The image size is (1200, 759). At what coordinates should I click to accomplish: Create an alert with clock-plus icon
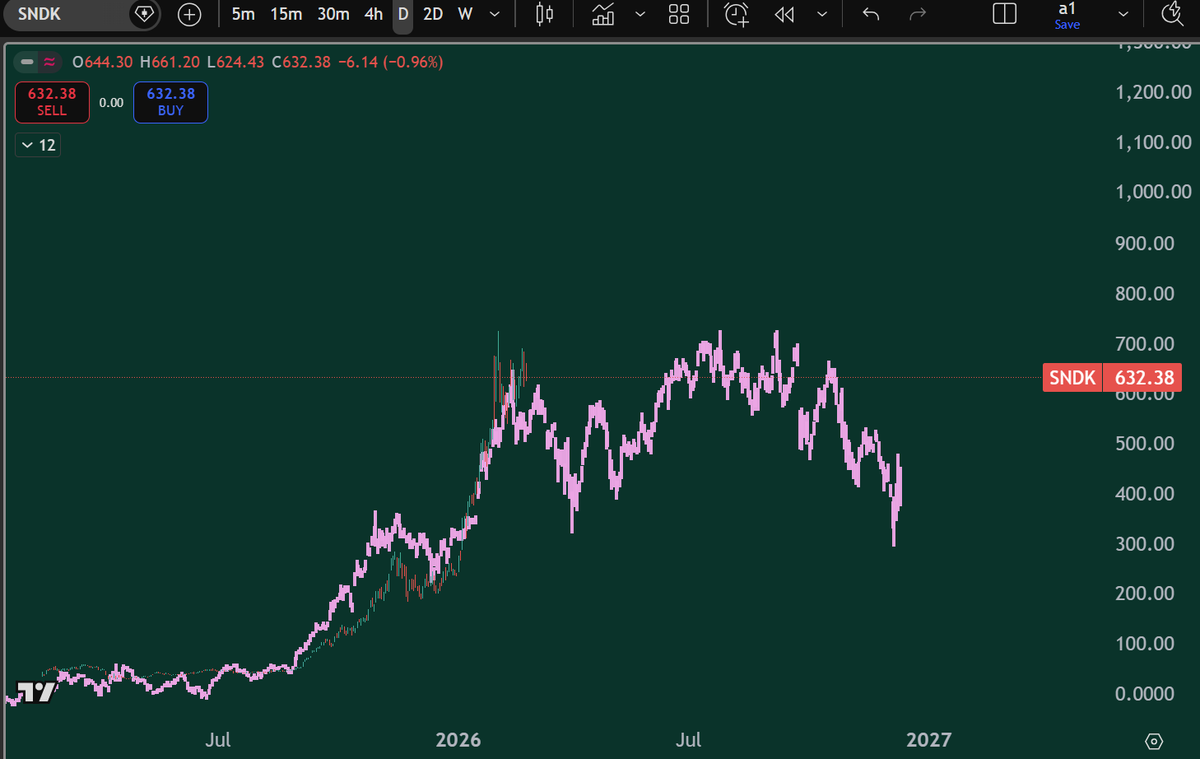coord(737,14)
